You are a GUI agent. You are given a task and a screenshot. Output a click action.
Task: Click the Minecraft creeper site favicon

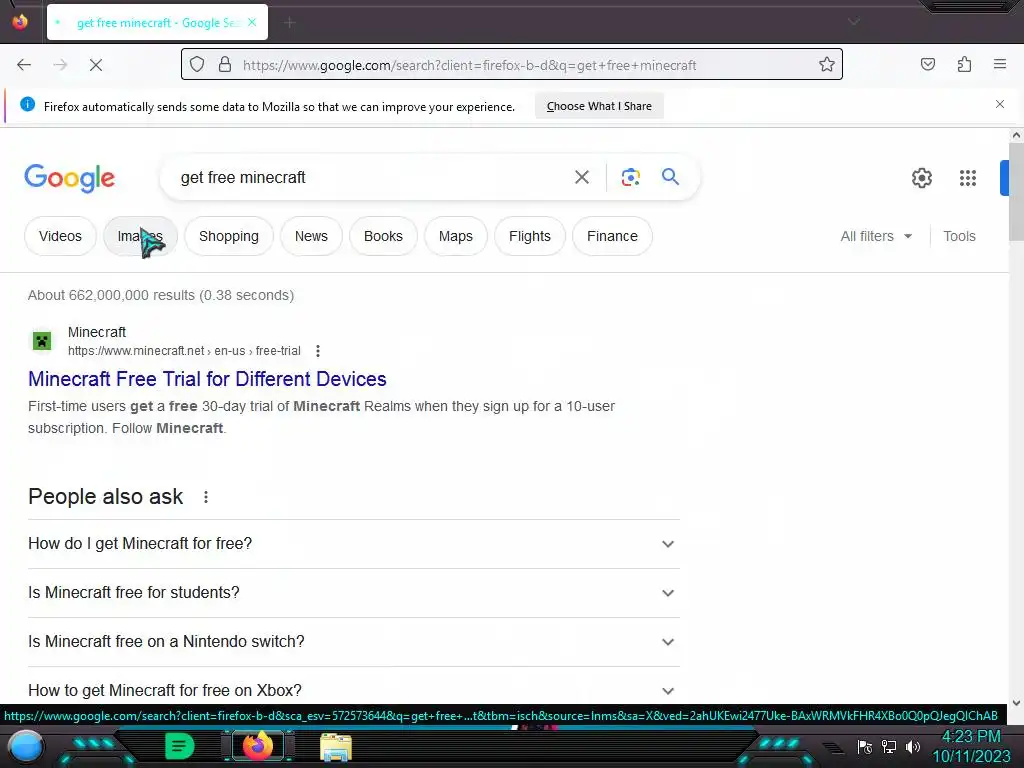42,341
